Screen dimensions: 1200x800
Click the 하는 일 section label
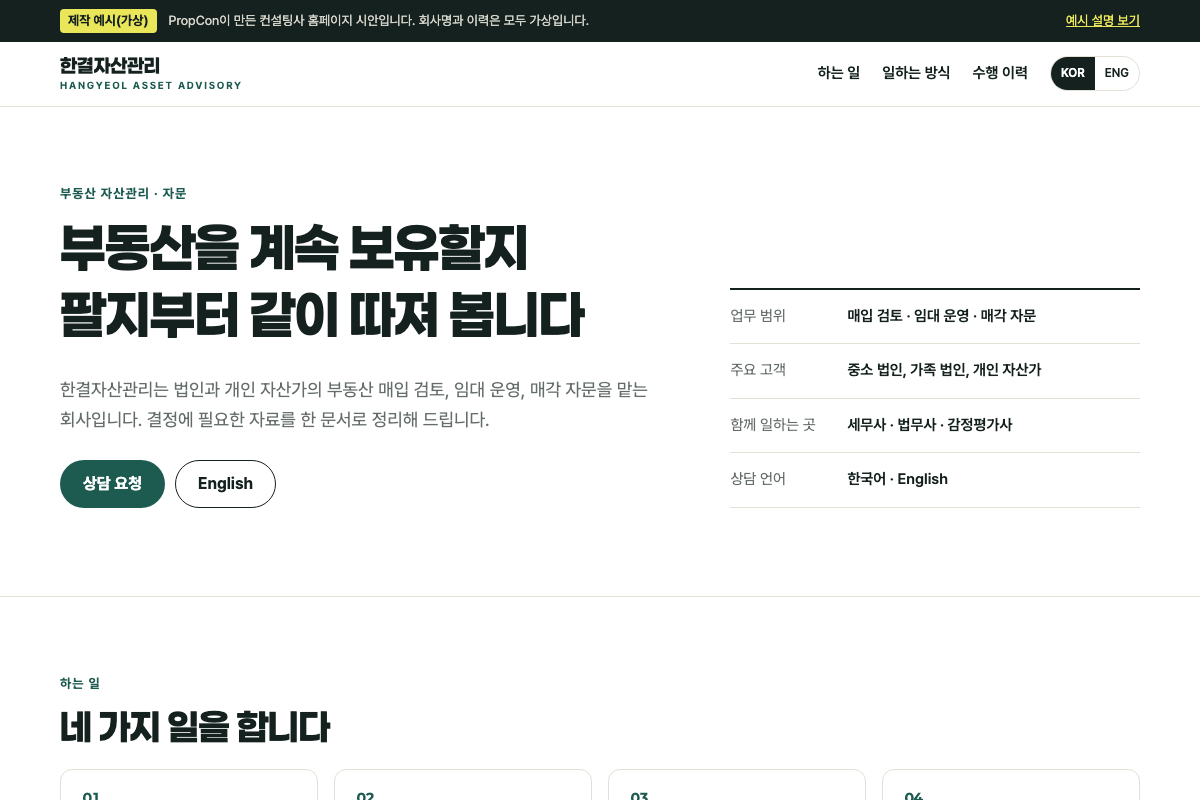pyautogui.click(x=80, y=683)
